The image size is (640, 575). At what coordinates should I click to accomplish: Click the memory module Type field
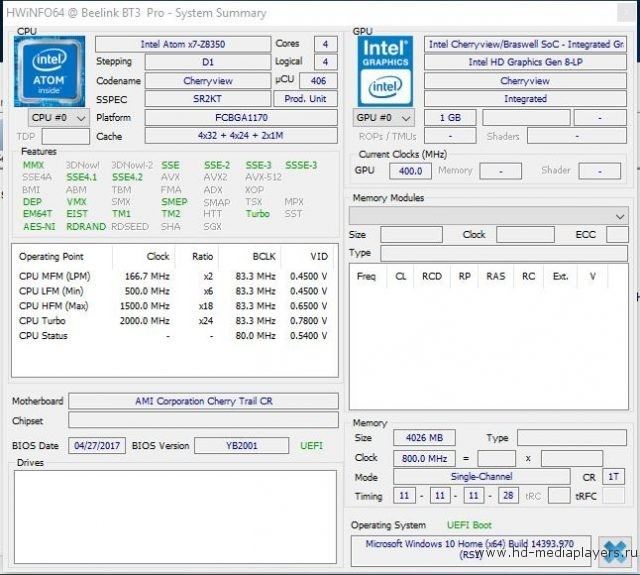coord(504,253)
